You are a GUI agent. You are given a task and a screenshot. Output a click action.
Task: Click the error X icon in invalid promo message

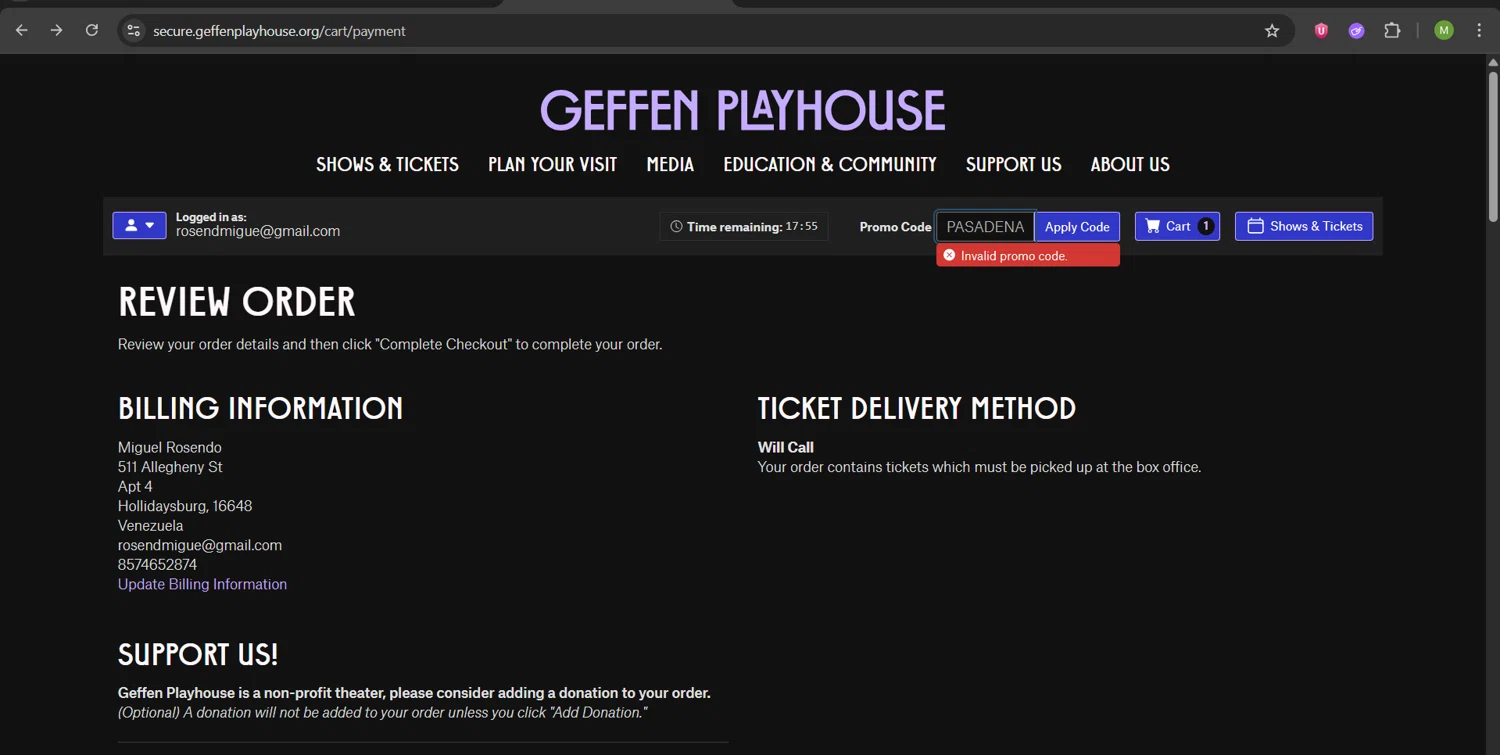(x=949, y=256)
